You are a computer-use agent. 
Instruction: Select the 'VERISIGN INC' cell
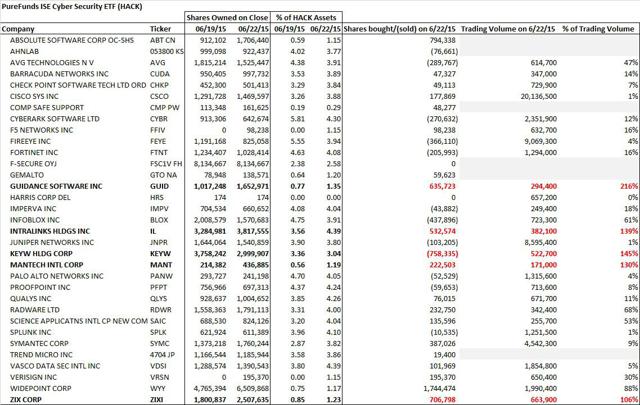point(33,377)
